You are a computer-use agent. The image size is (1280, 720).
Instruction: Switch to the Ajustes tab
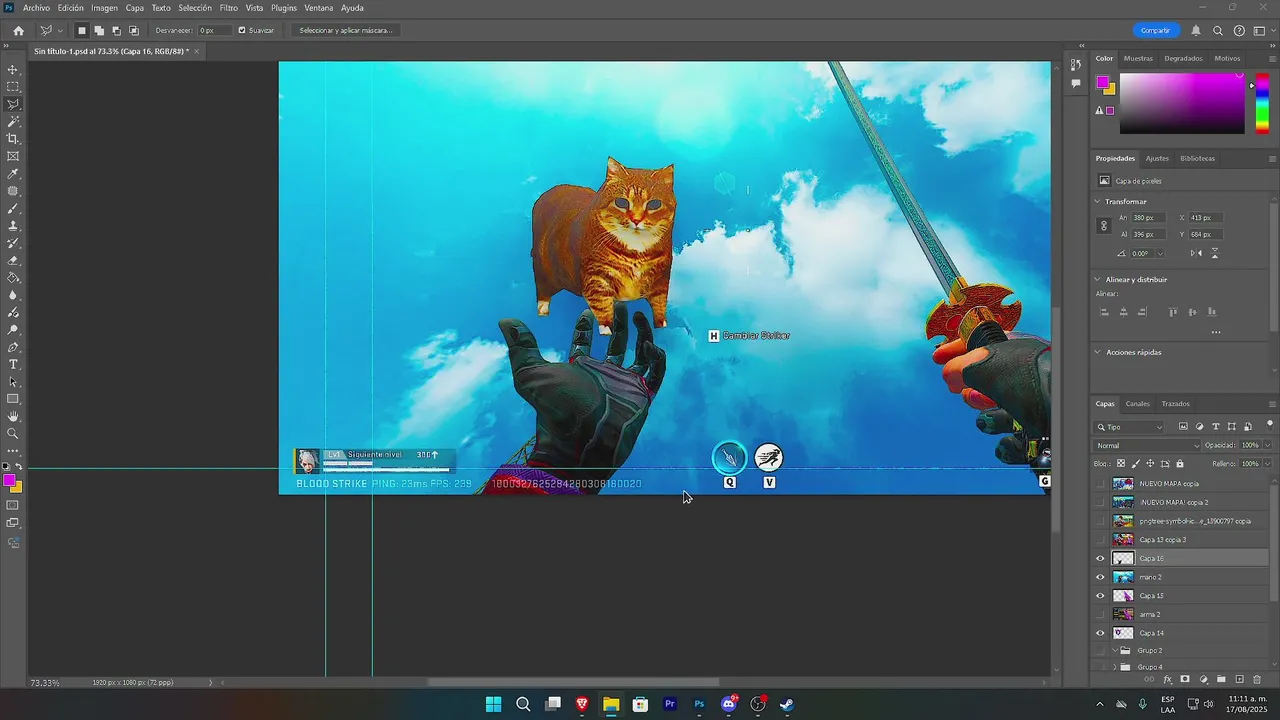(1157, 158)
